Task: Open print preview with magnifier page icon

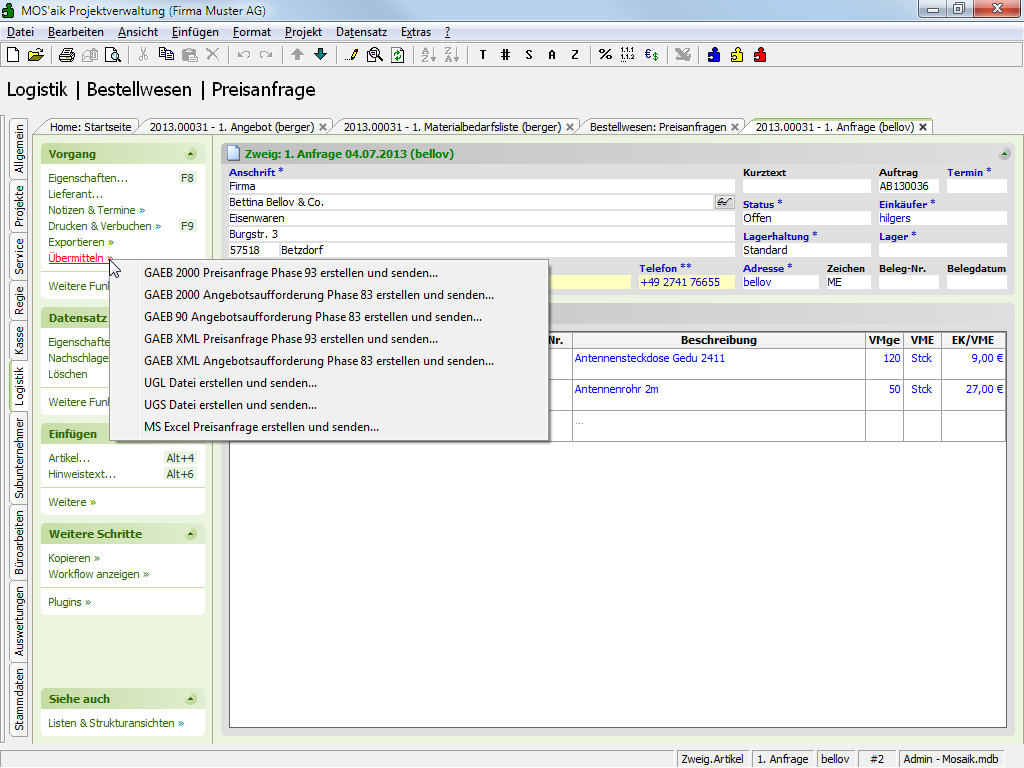Action: (x=113, y=55)
